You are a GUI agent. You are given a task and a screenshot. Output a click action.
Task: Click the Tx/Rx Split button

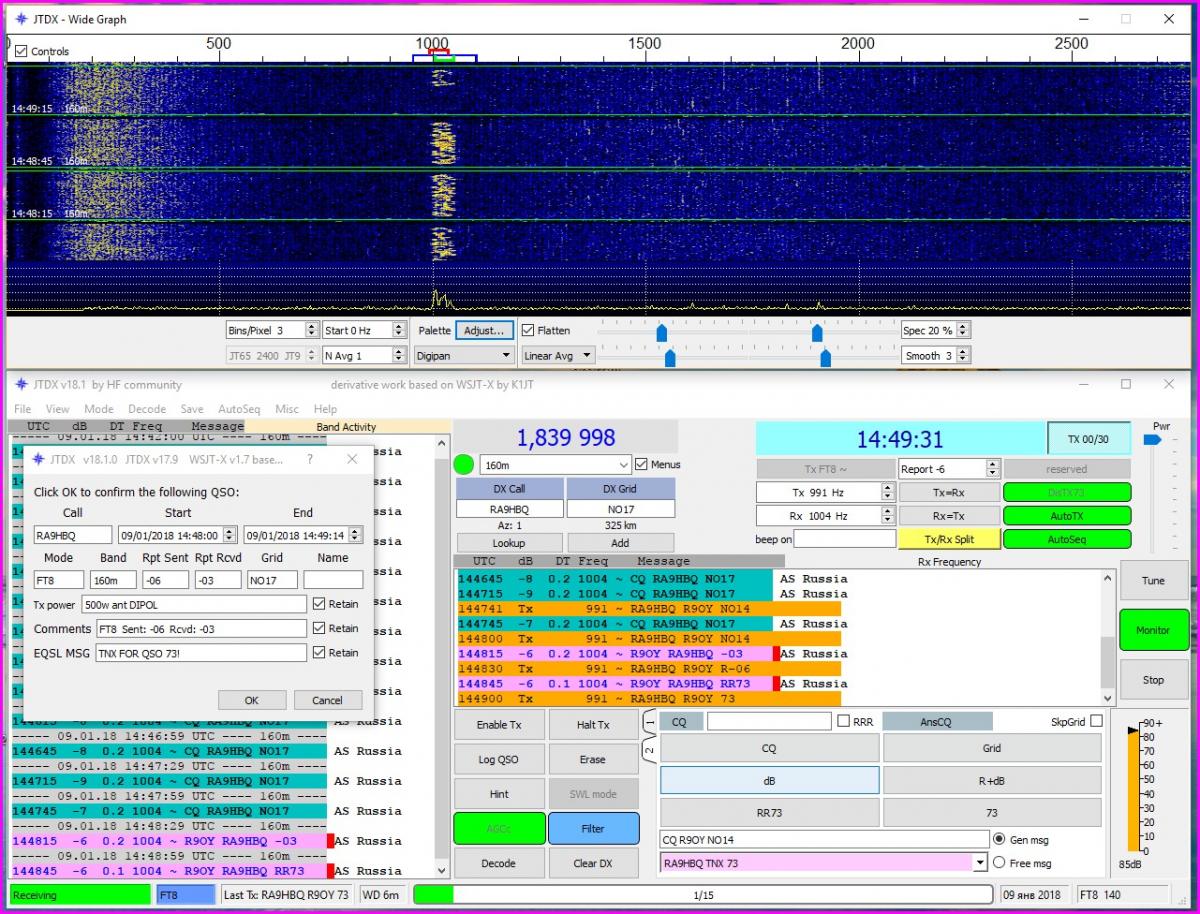click(x=948, y=539)
